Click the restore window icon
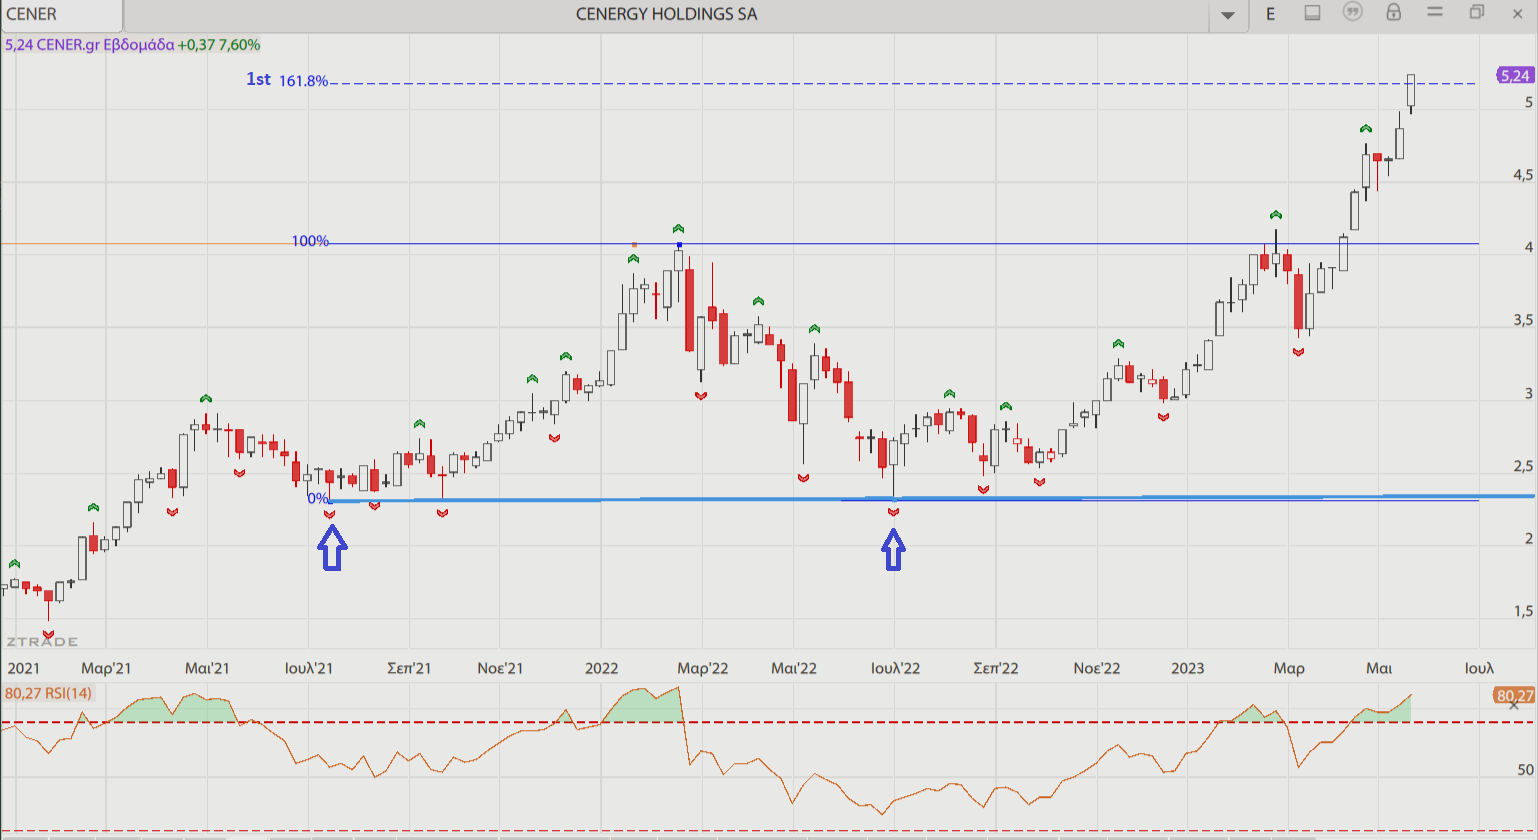Image resolution: width=1538 pixels, height=840 pixels. coord(1477,12)
